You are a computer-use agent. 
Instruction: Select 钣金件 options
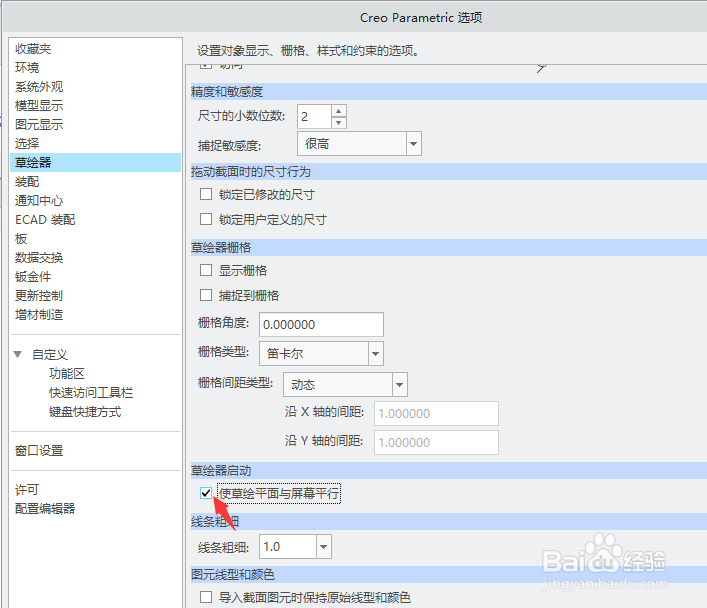click(x=33, y=276)
